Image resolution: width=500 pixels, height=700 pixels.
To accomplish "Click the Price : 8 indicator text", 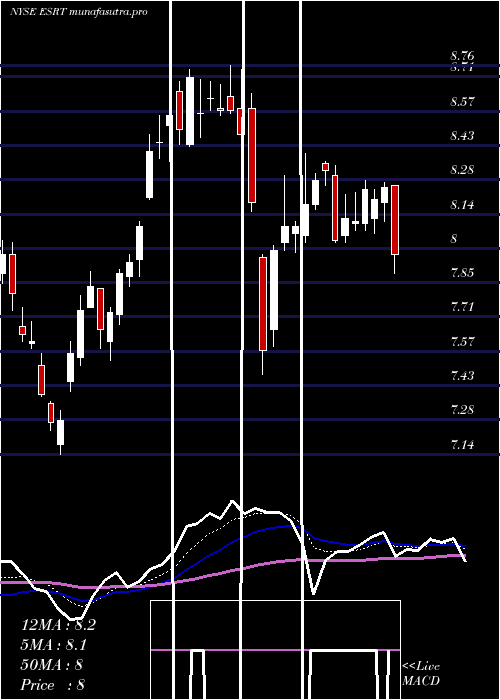I will (x=53, y=685).
